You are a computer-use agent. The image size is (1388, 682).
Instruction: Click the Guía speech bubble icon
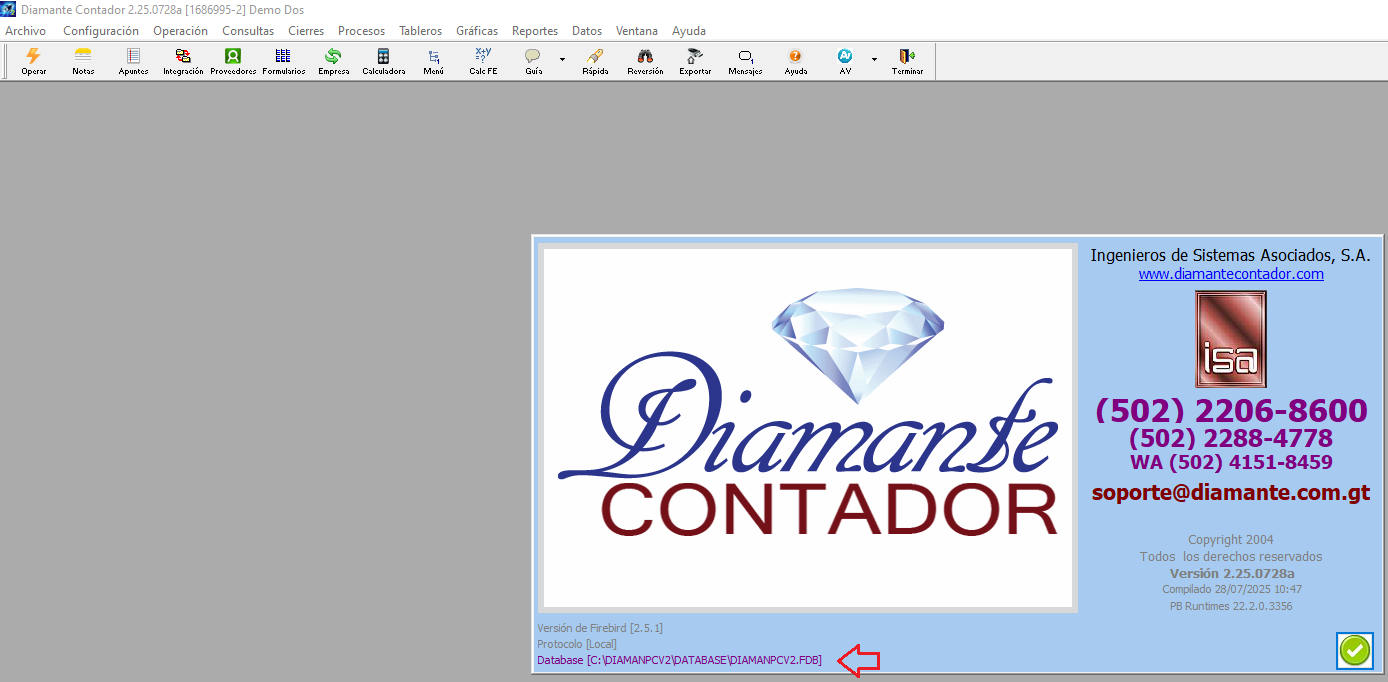coord(533,61)
